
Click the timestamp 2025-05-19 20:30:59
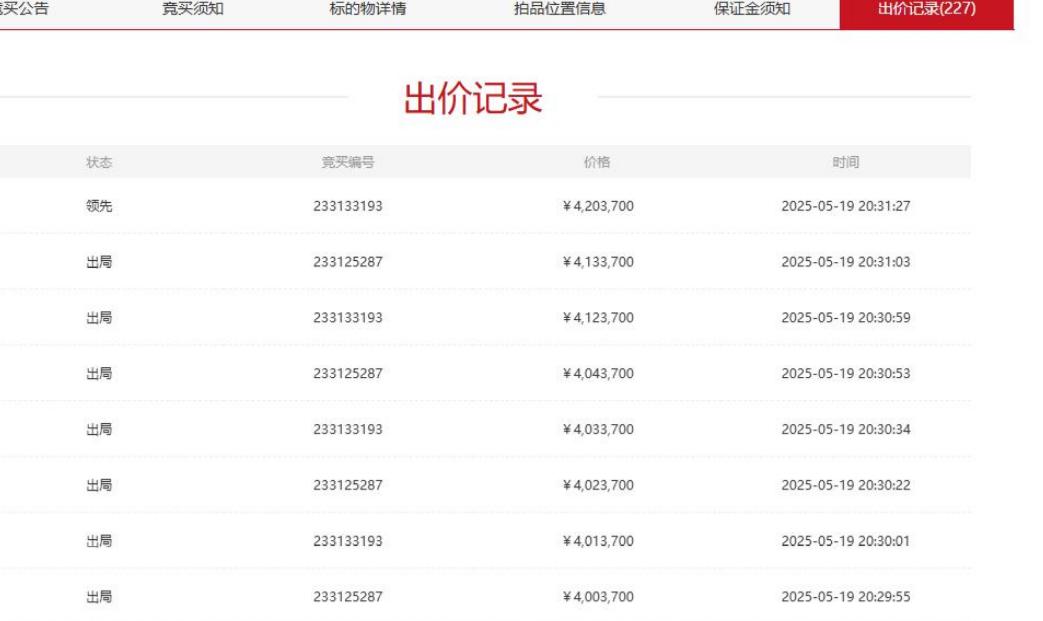click(845, 318)
